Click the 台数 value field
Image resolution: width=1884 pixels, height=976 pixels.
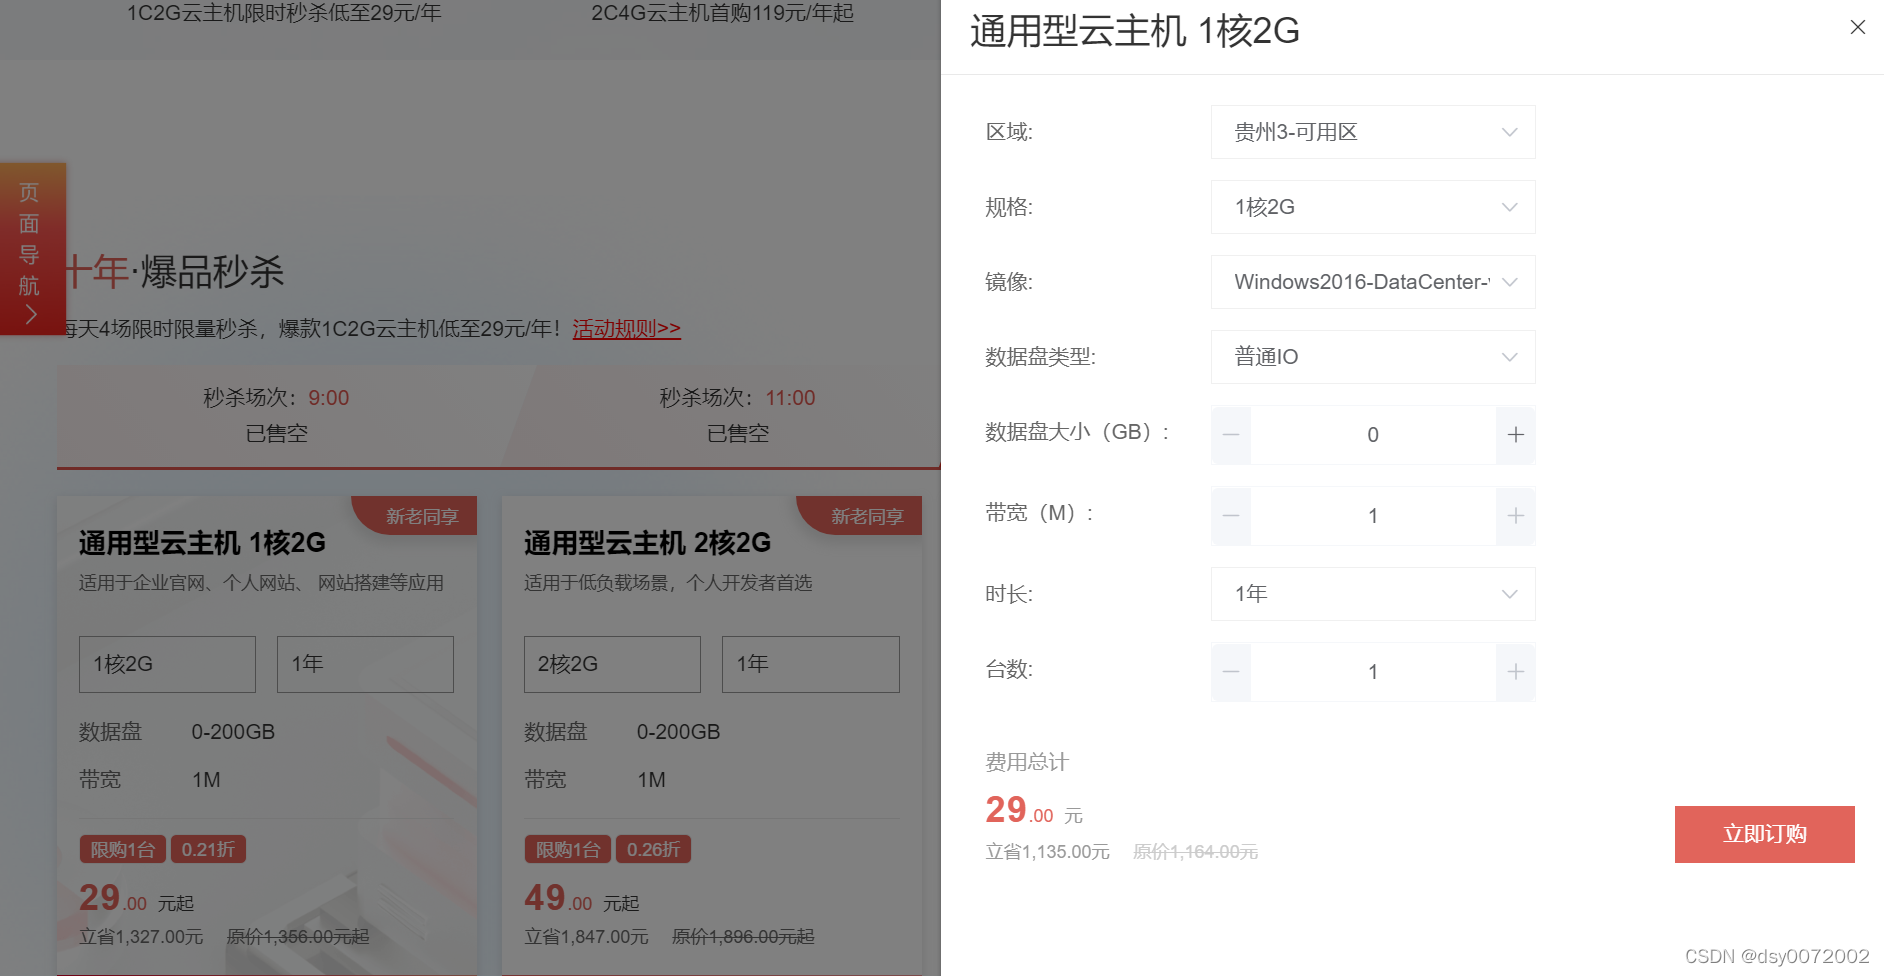coord(1373,672)
